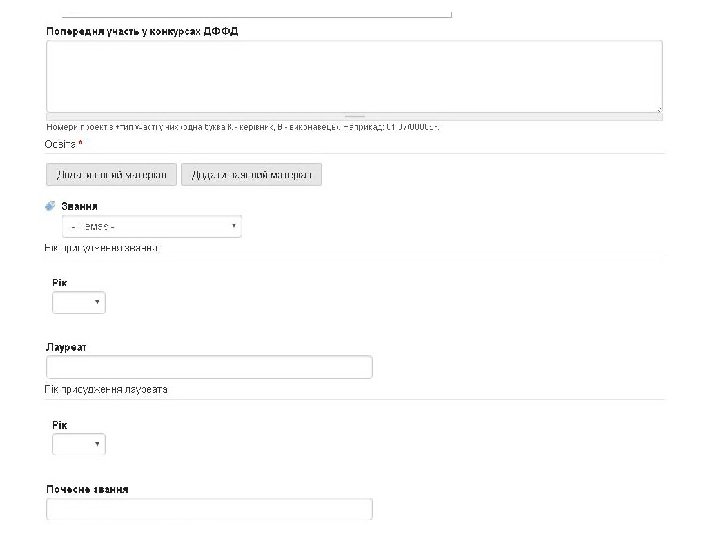Click the Освіта section heading
Viewport: 720px width, 540px height.
(63, 144)
